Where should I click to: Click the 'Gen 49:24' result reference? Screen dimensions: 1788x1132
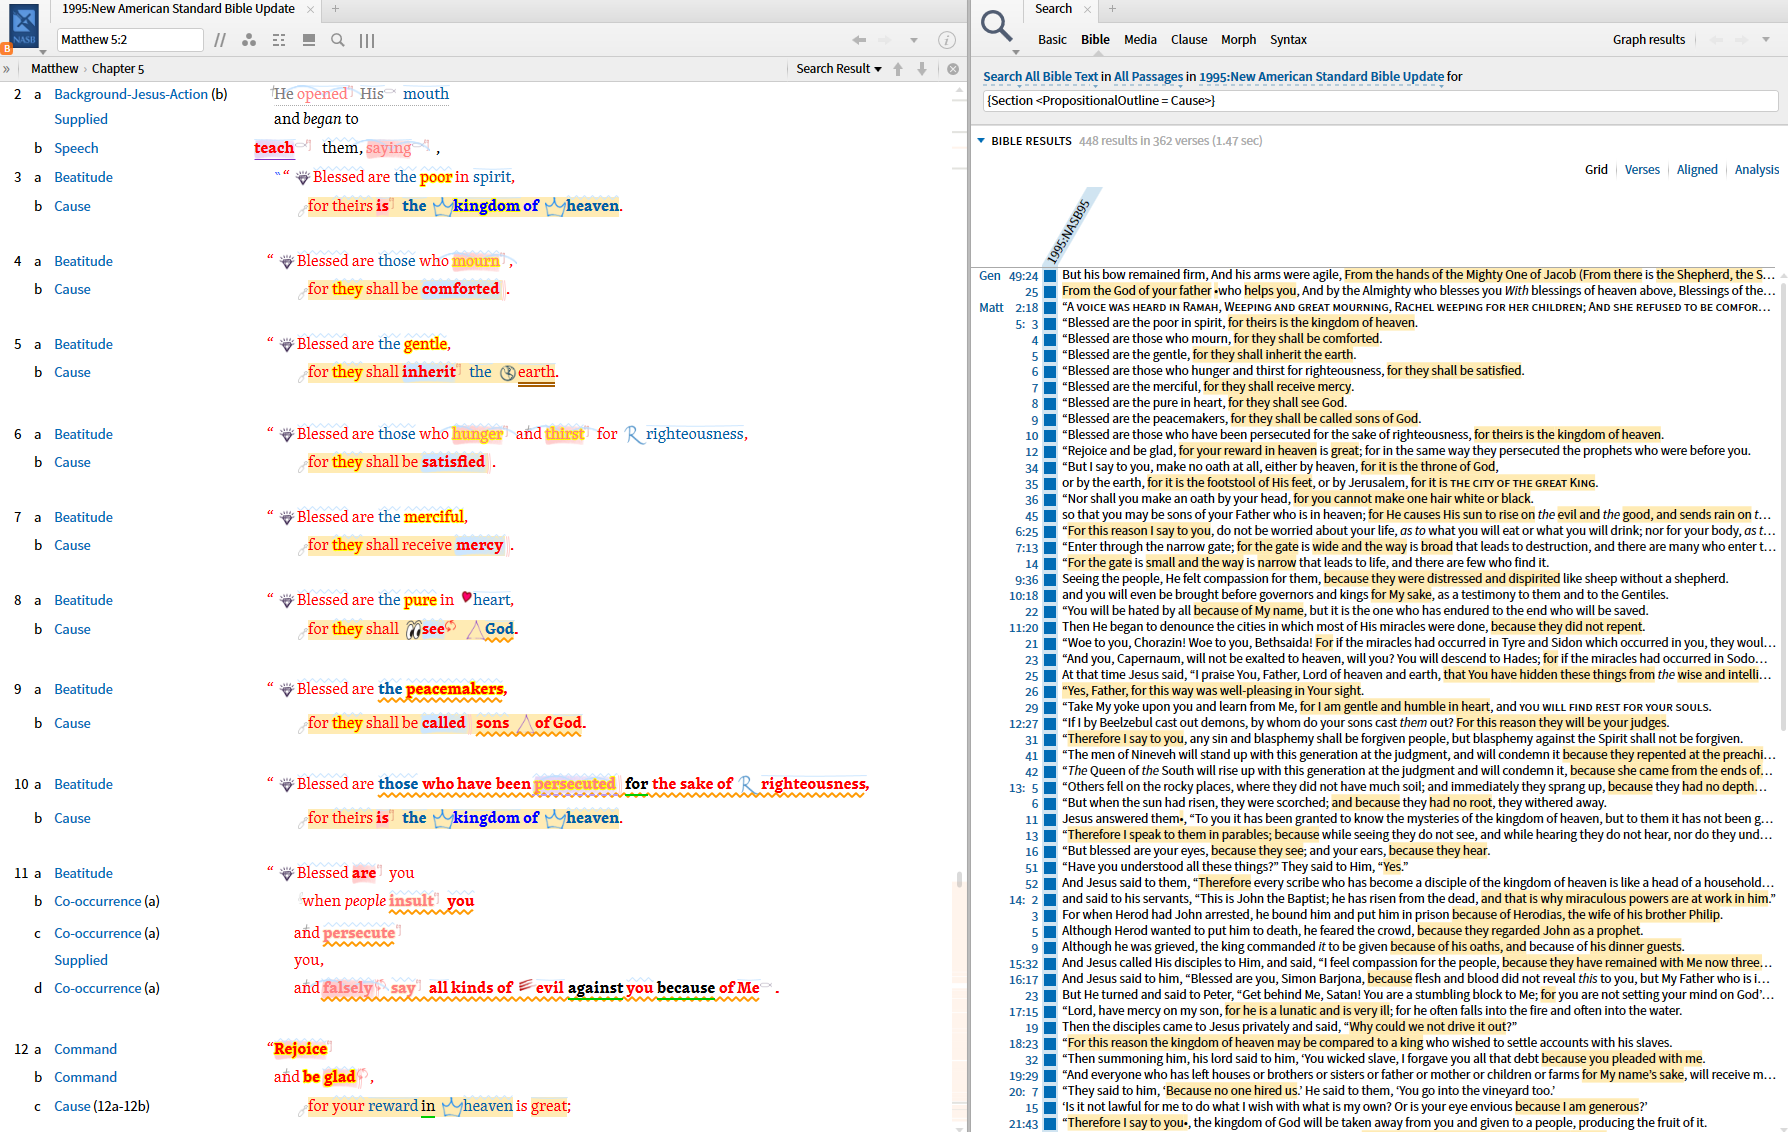pos(1009,276)
